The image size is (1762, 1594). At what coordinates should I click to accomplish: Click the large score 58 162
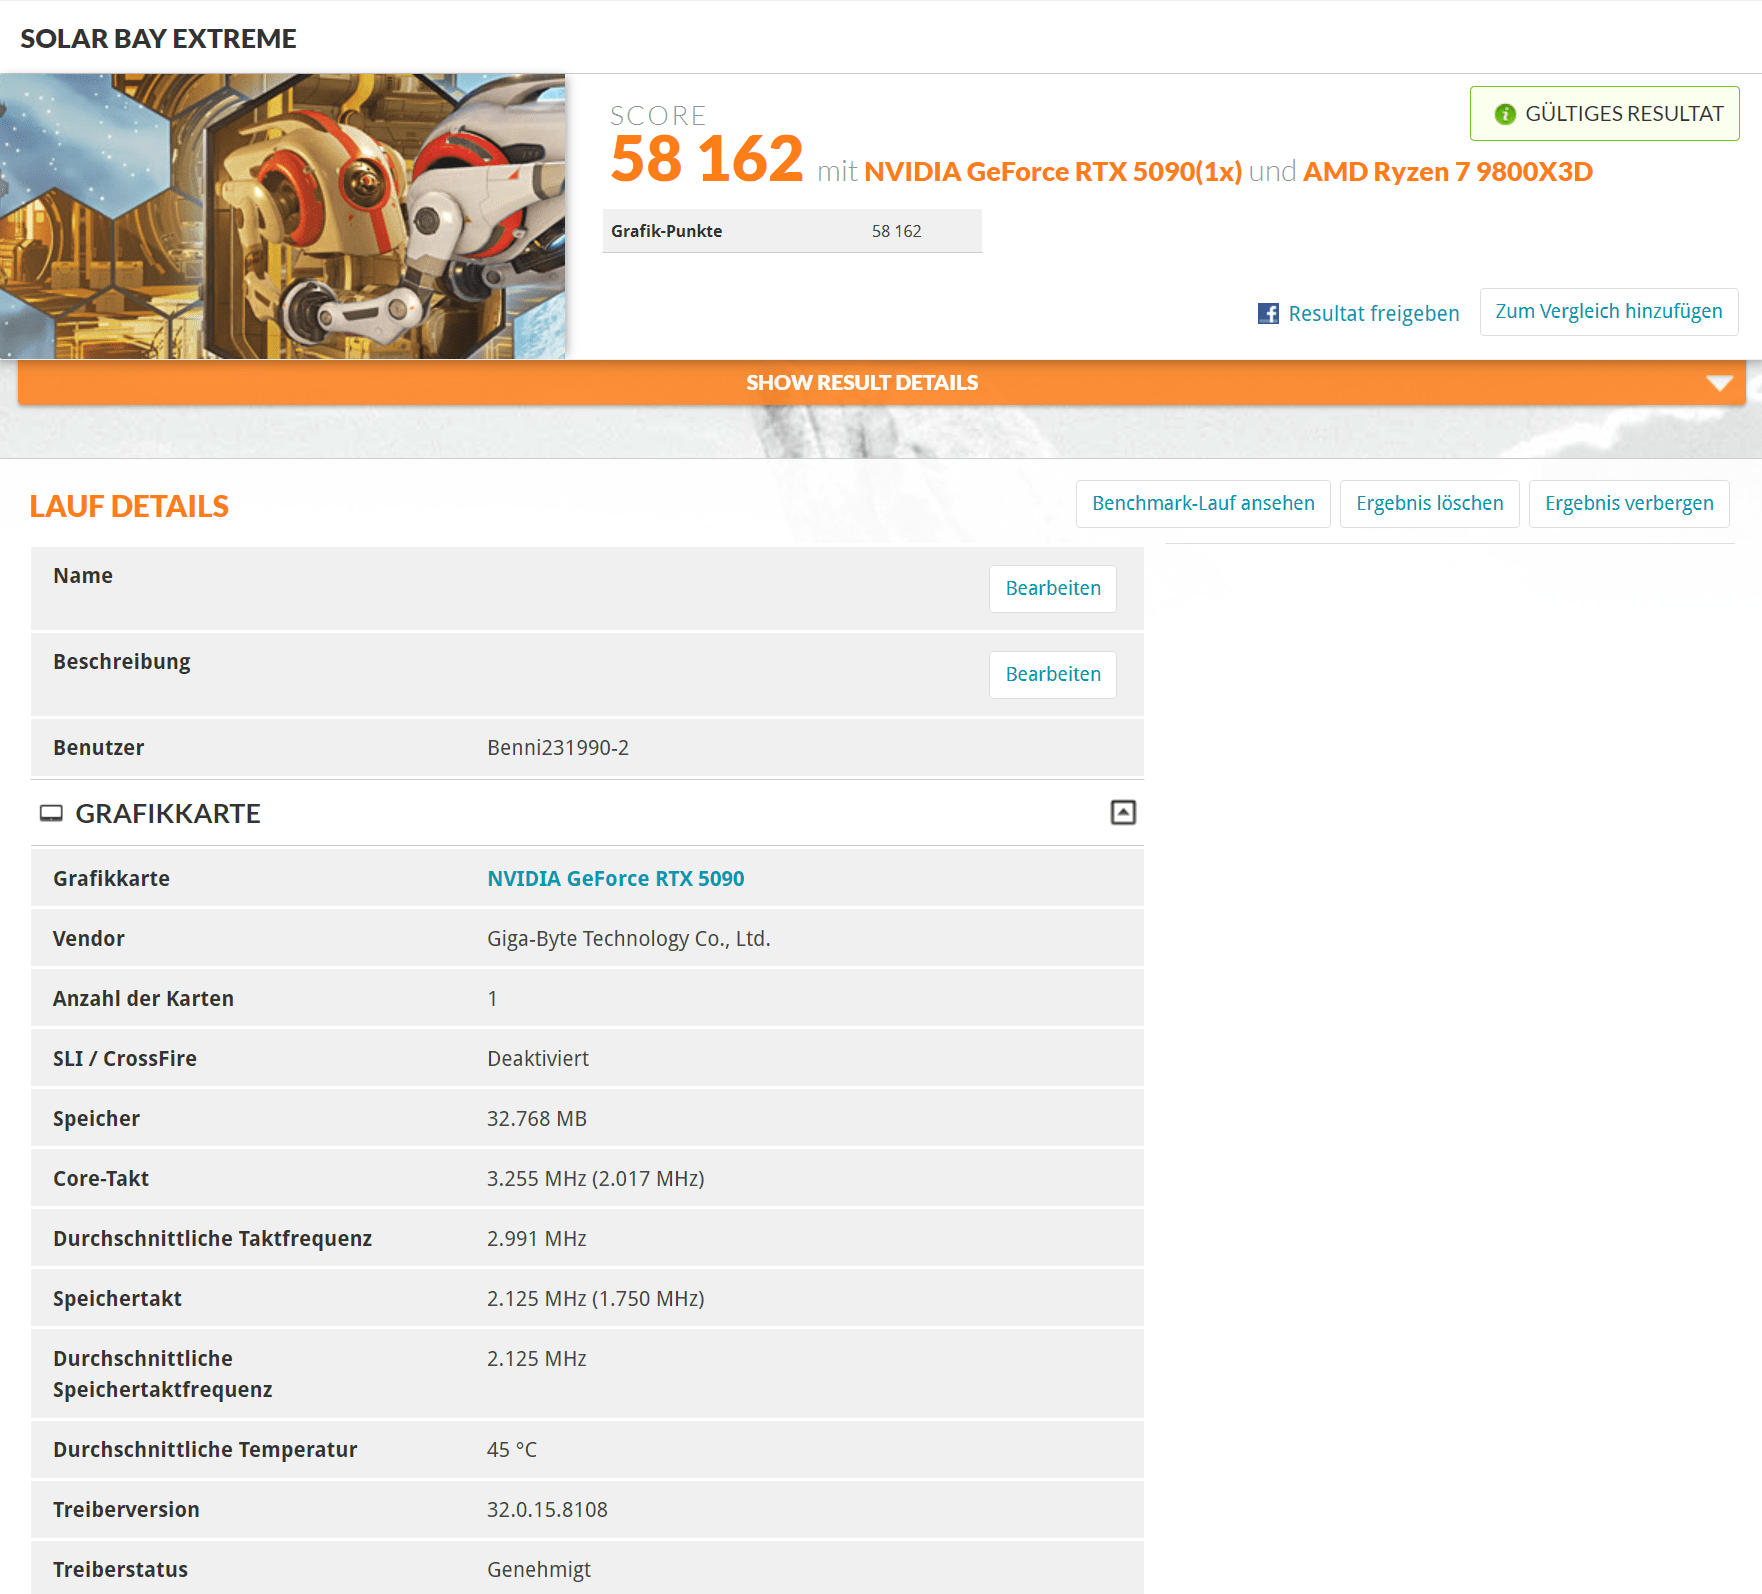[706, 159]
